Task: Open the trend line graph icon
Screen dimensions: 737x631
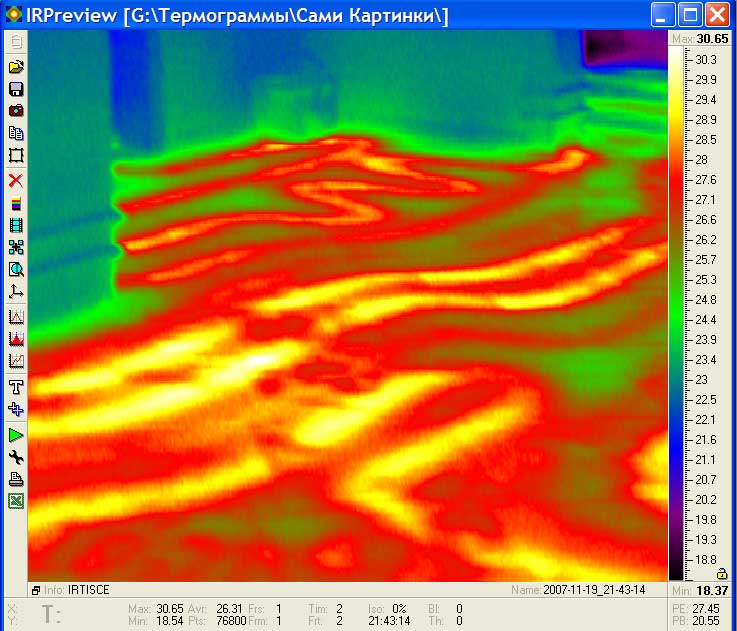Action: tap(16, 361)
